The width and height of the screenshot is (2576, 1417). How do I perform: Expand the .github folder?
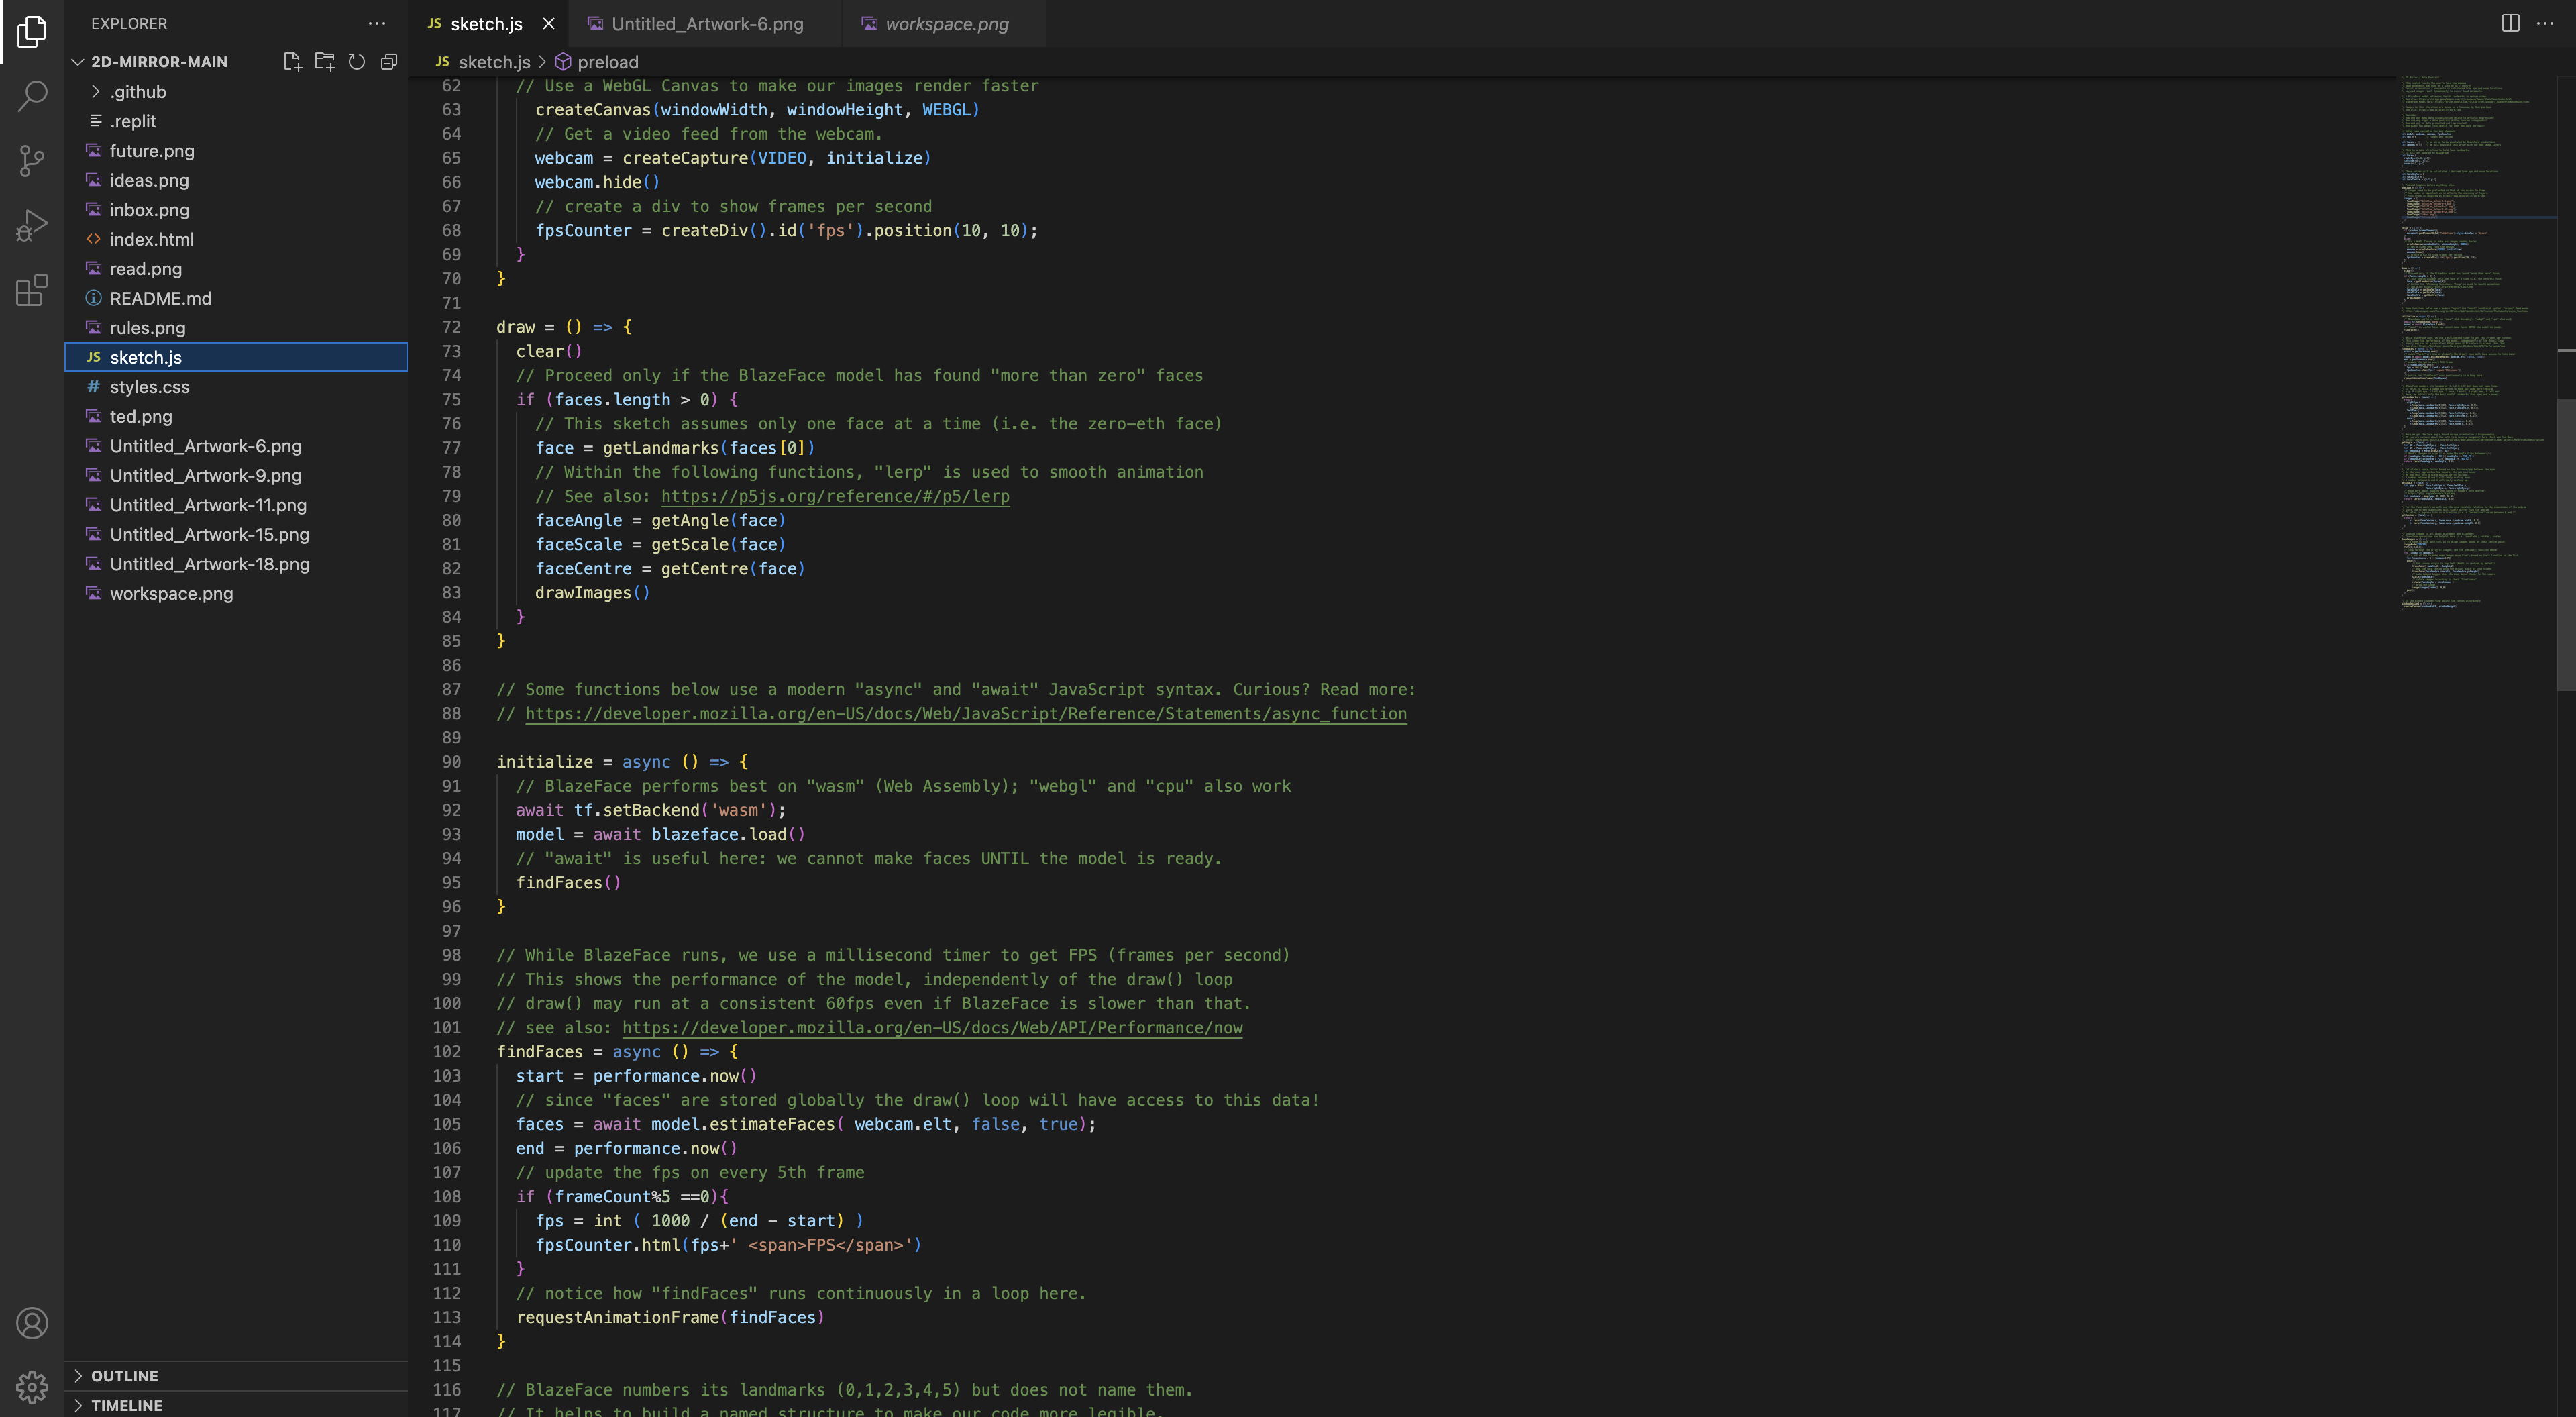point(138,92)
